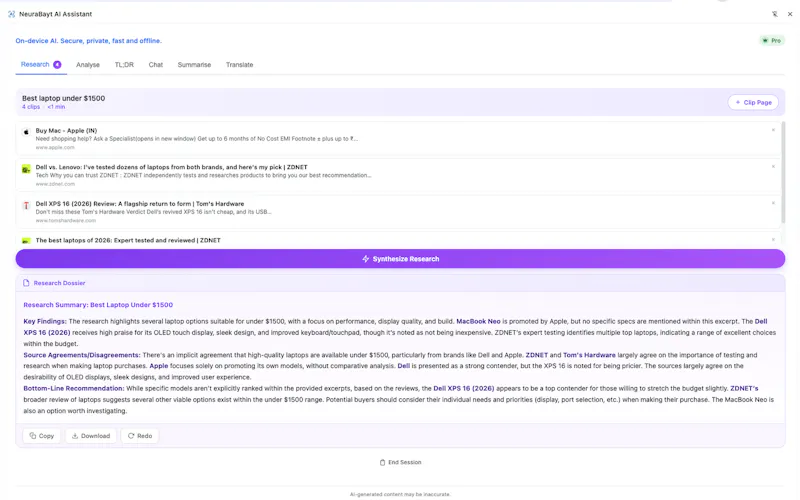
Task: Click the Research Dossier header
Action: pyautogui.click(x=400, y=283)
